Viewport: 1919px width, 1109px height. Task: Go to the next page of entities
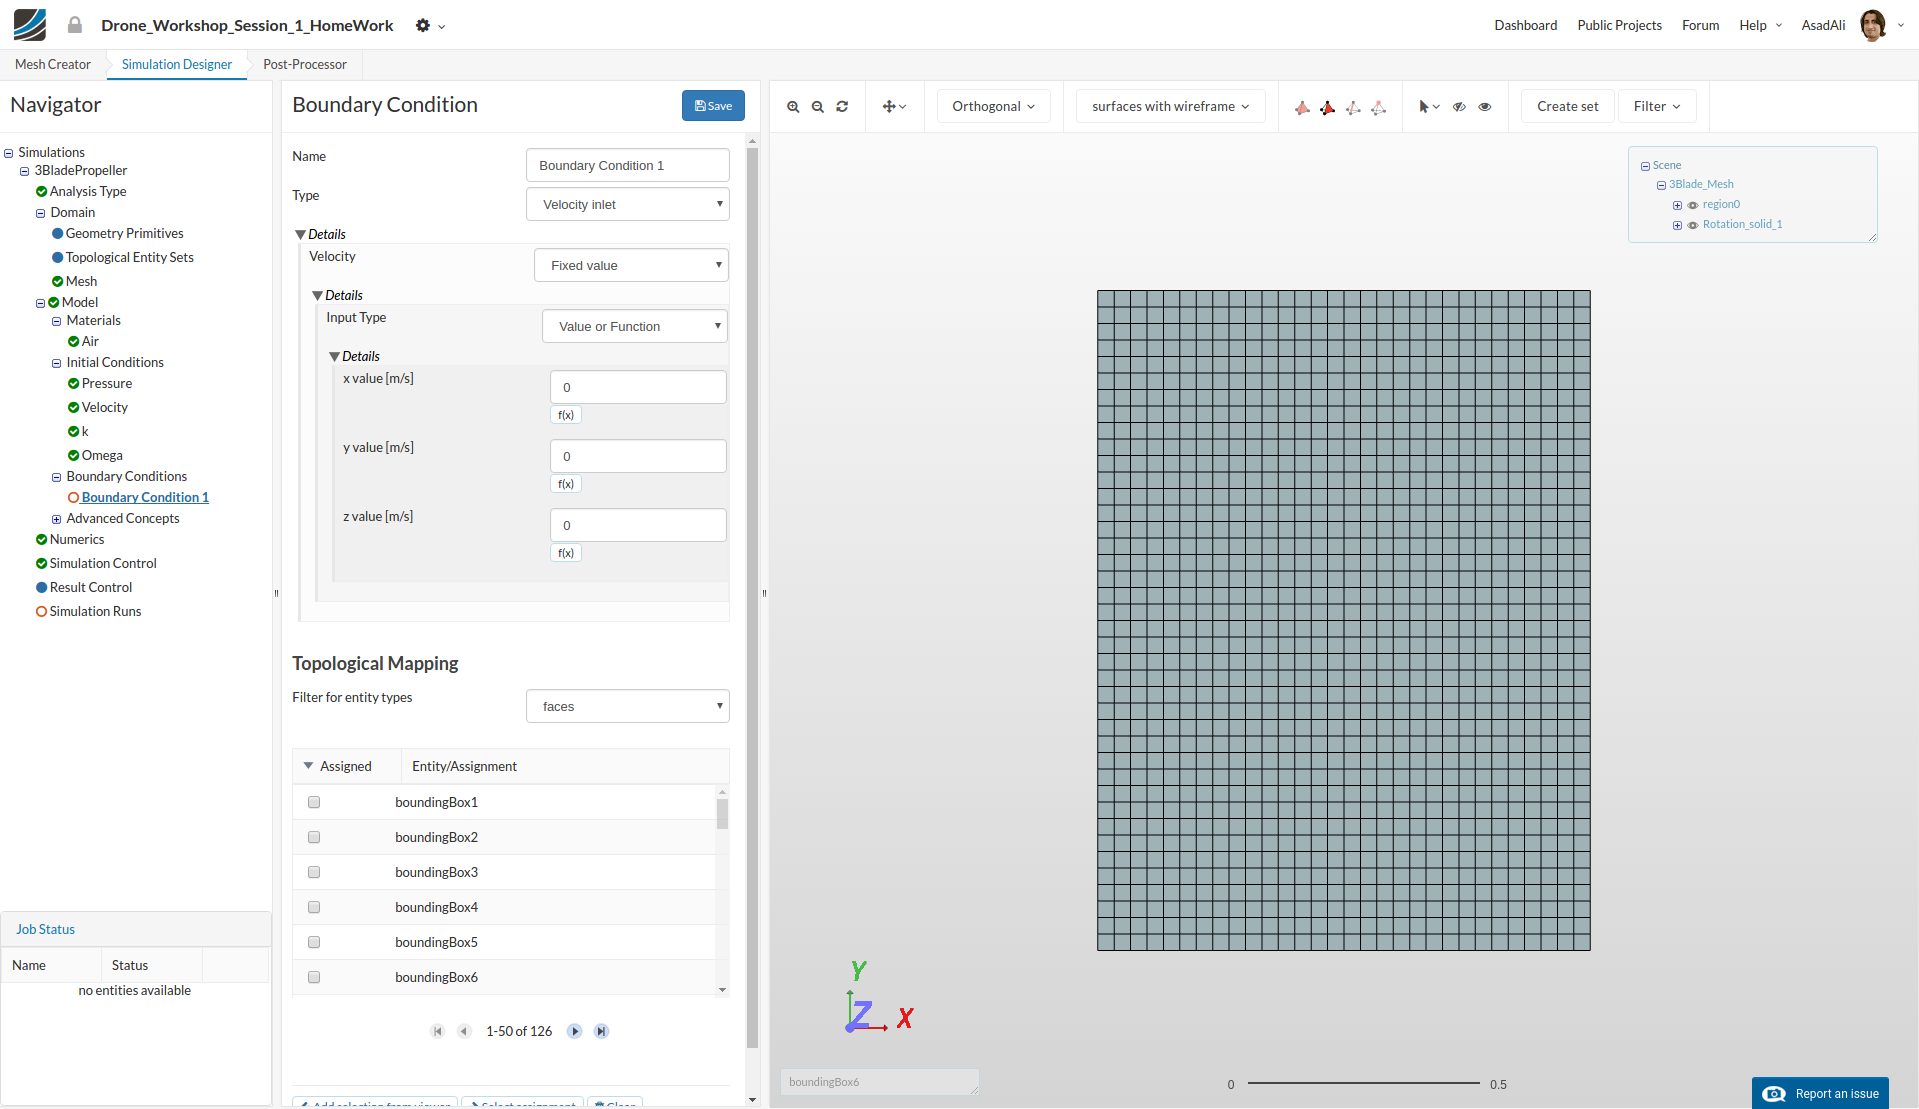(x=574, y=1031)
